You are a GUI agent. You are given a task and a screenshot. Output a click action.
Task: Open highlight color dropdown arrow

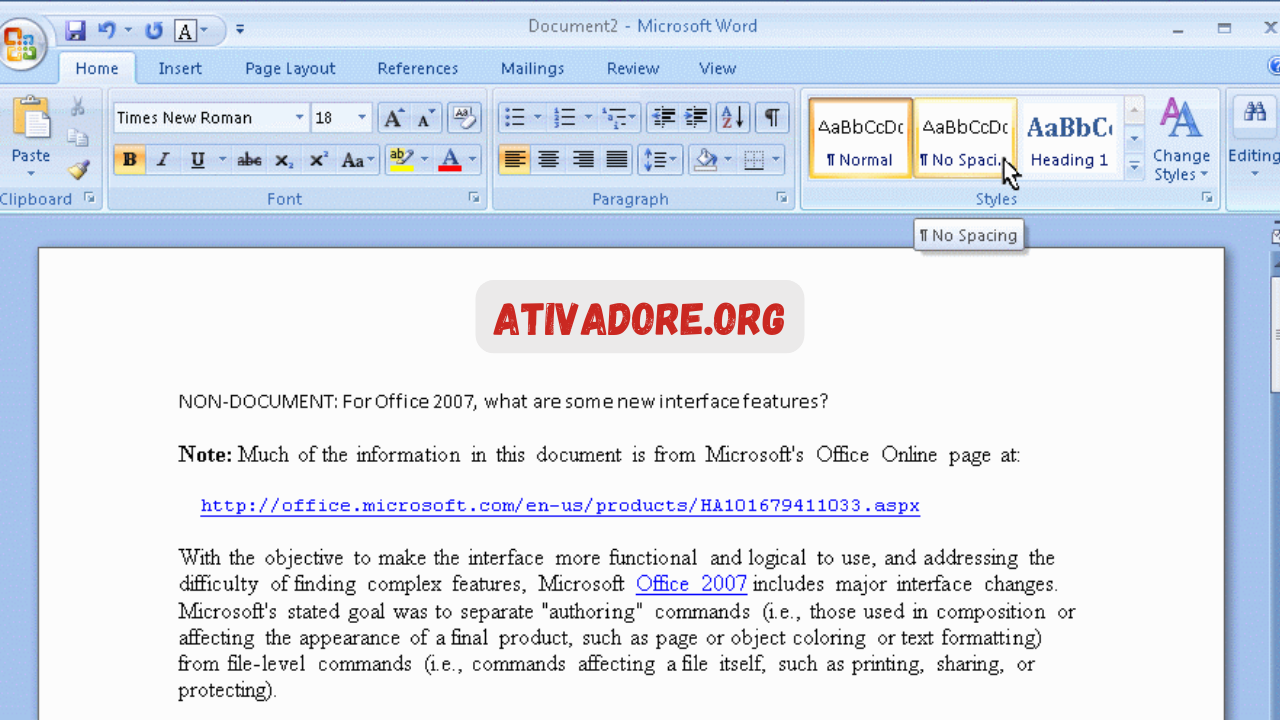pyautogui.click(x=424, y=160)
